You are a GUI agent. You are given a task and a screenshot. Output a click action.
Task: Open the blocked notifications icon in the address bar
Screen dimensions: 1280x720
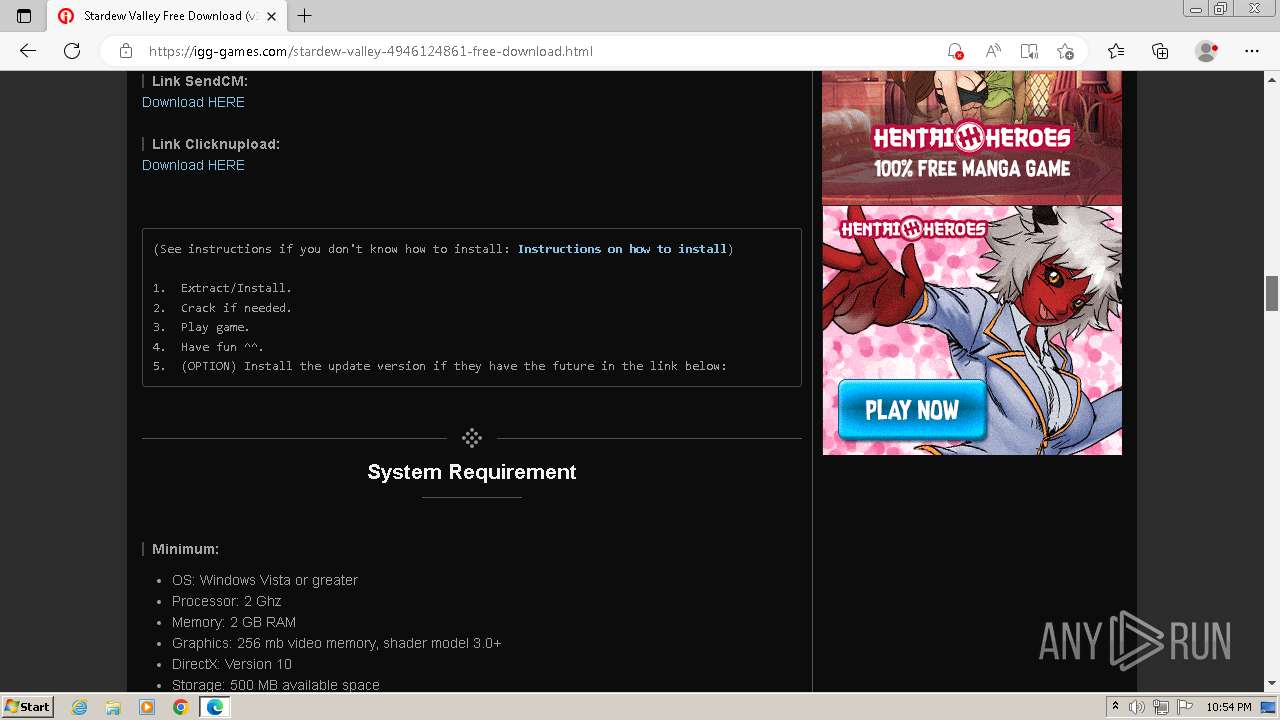pyautogui.click(x=955, y=51)
